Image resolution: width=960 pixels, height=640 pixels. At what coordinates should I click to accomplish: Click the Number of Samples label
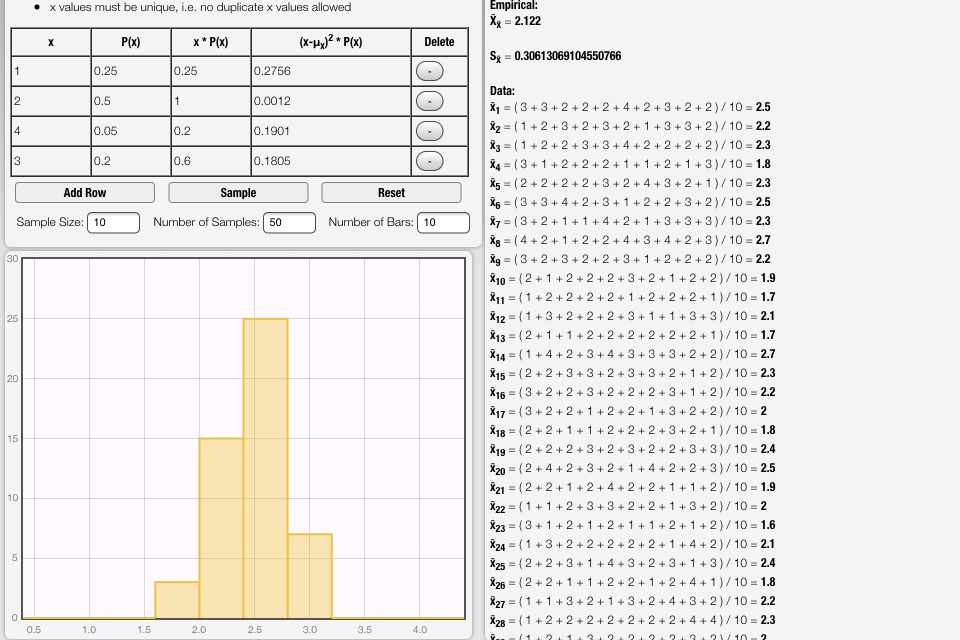(x=206, y=222)
